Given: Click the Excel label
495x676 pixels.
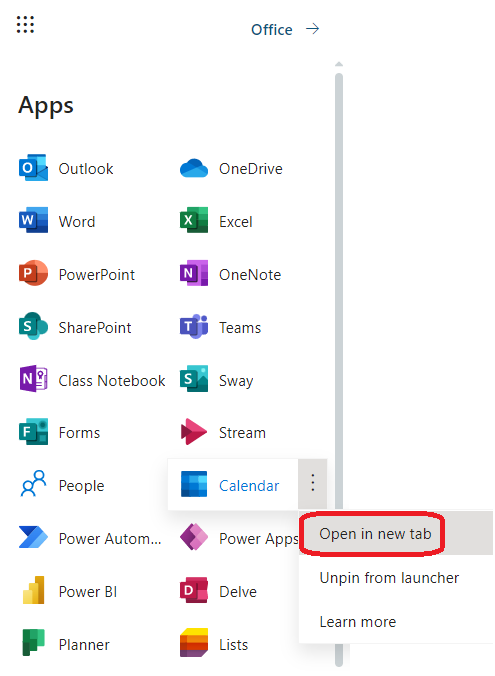Looking at the screenshot, I should (x=235, y=222).
